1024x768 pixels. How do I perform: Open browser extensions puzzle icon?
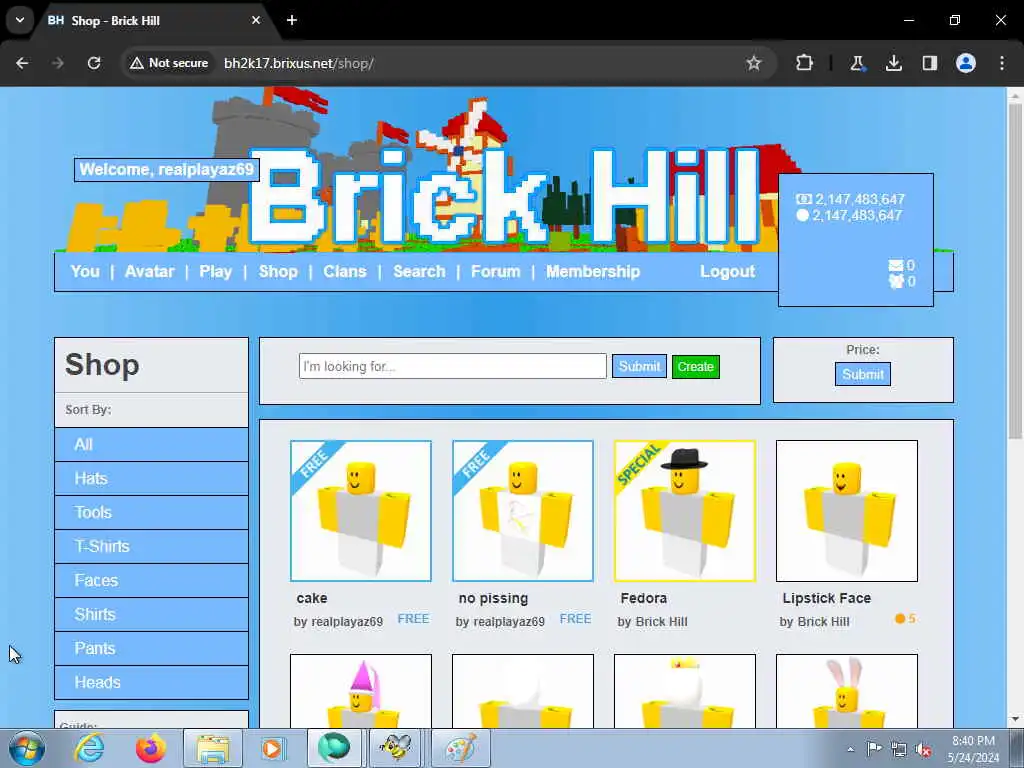tap(804, 63)
